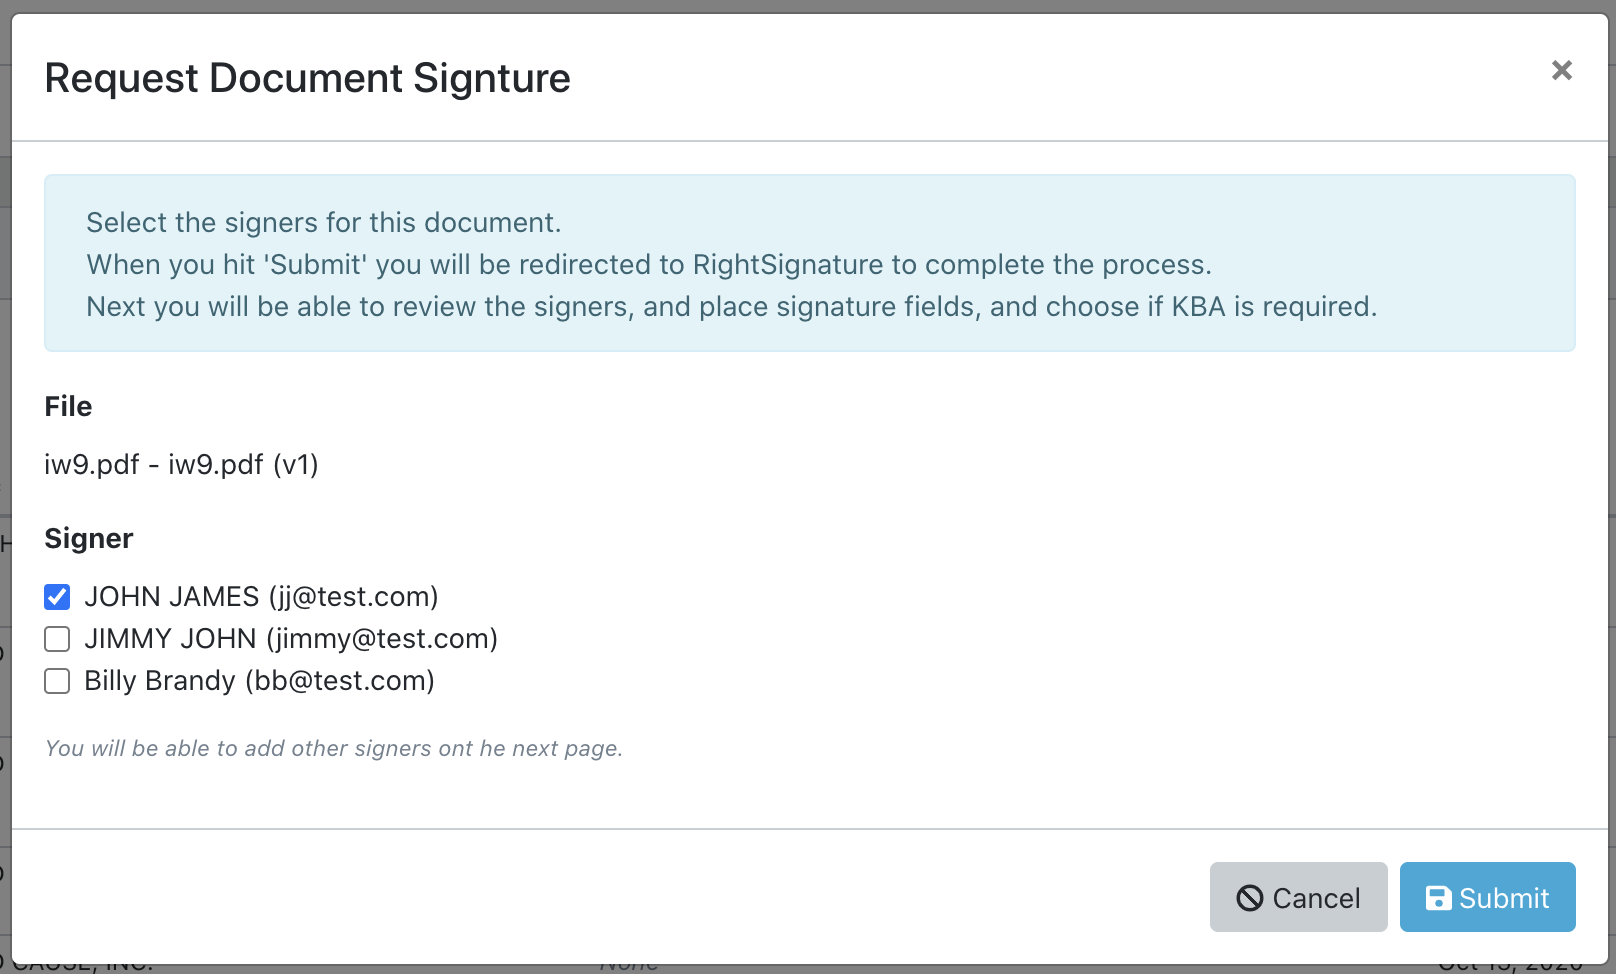Click the Submit button
The width and height of the screenshot is (1616, 974).
tap(1487, 897)
